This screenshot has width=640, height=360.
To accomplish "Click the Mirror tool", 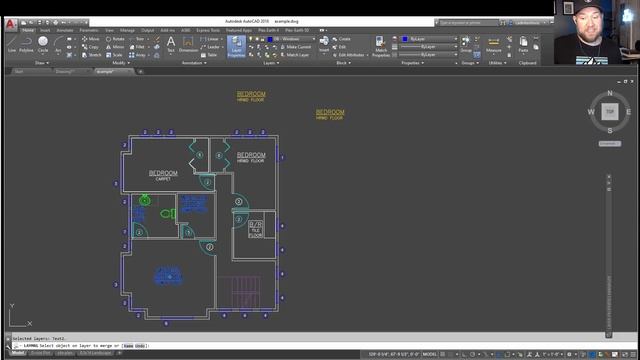I will click(x=115, y=47).
